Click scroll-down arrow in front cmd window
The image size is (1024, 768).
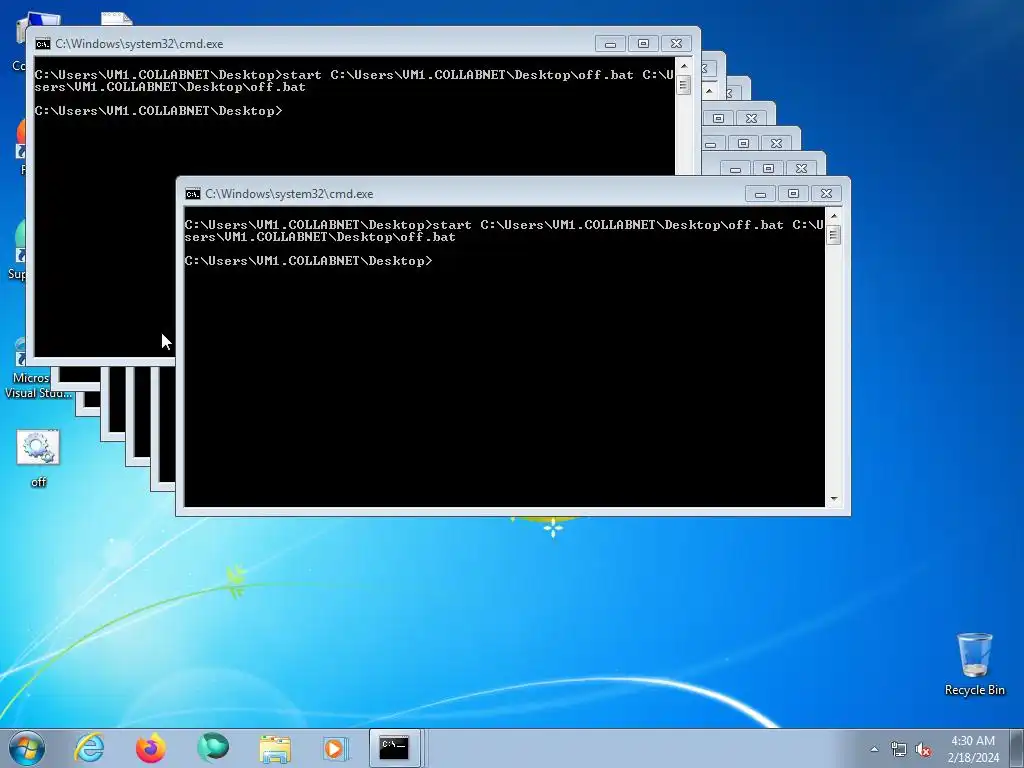(x=833, y=499)
